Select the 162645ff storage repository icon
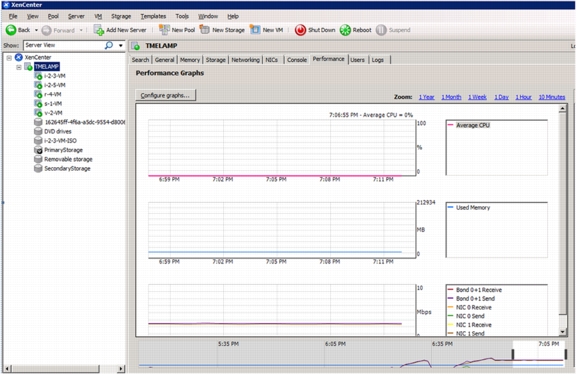This screenshot has height=376, width=578. 38,122
